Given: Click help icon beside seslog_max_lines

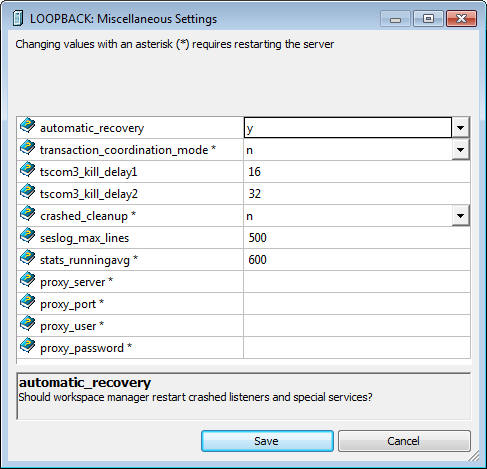Looking at the screenshot, I should pyautogui.click(x=27, y=236).
